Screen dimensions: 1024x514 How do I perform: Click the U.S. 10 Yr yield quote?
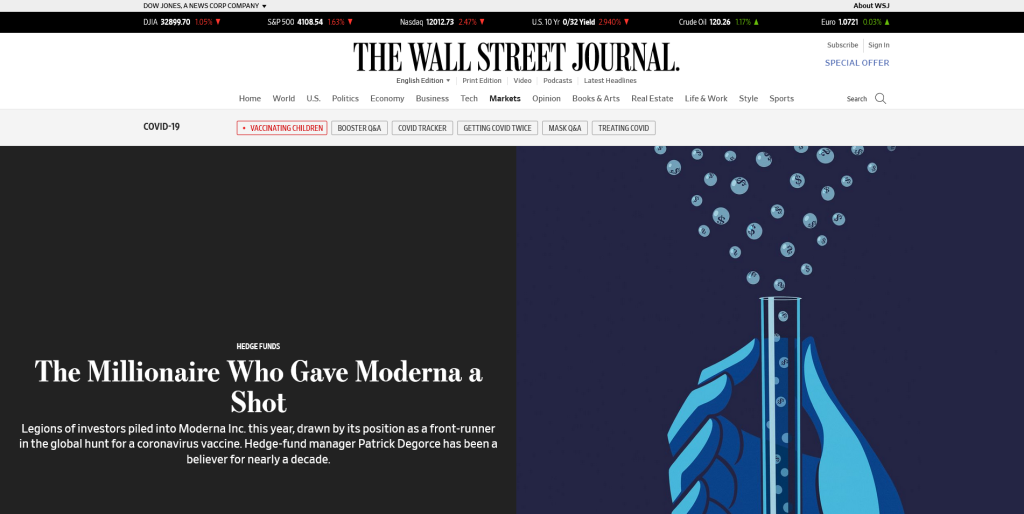581,22
